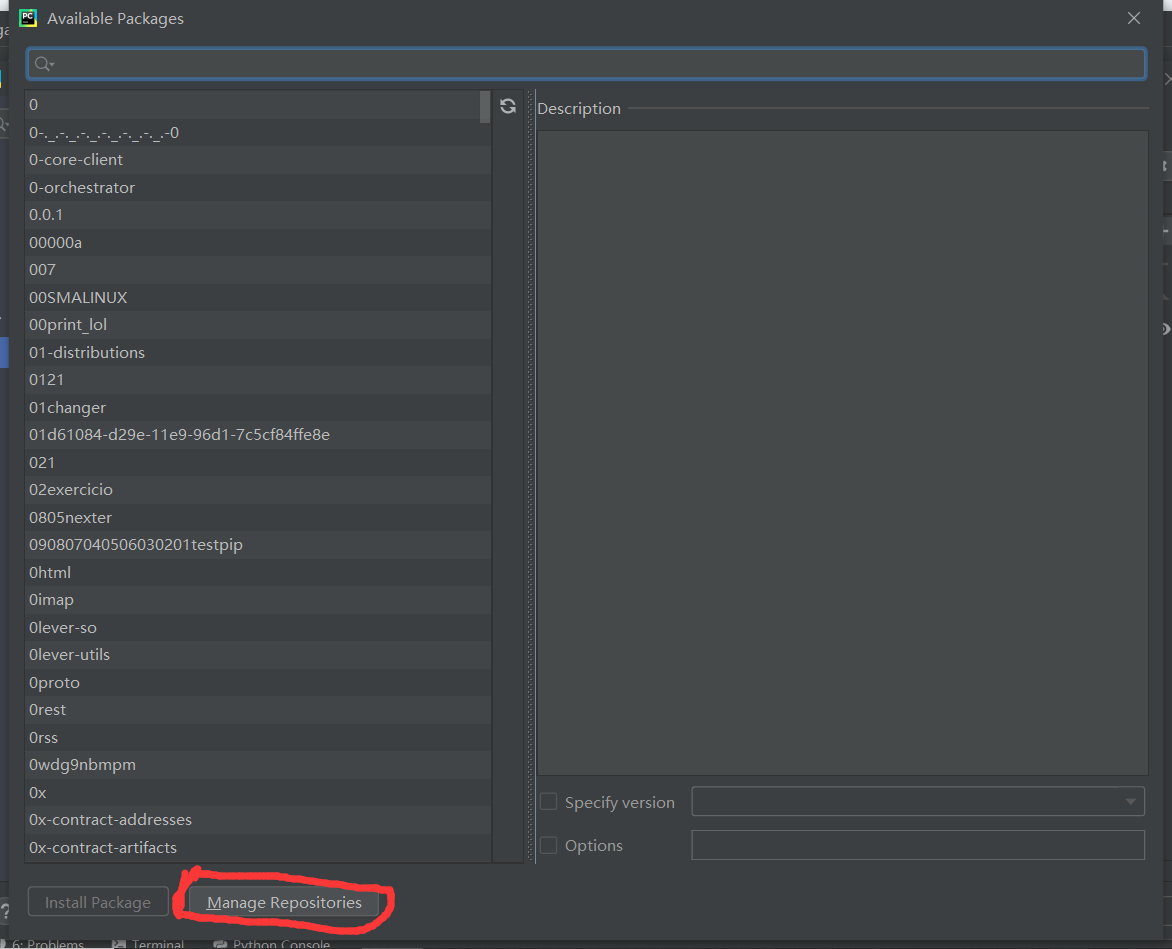Select the 0-._.-._ dashed package row
Image resolution: width=1172 pixels, height=949 pixels.
[x=258, y=133]
